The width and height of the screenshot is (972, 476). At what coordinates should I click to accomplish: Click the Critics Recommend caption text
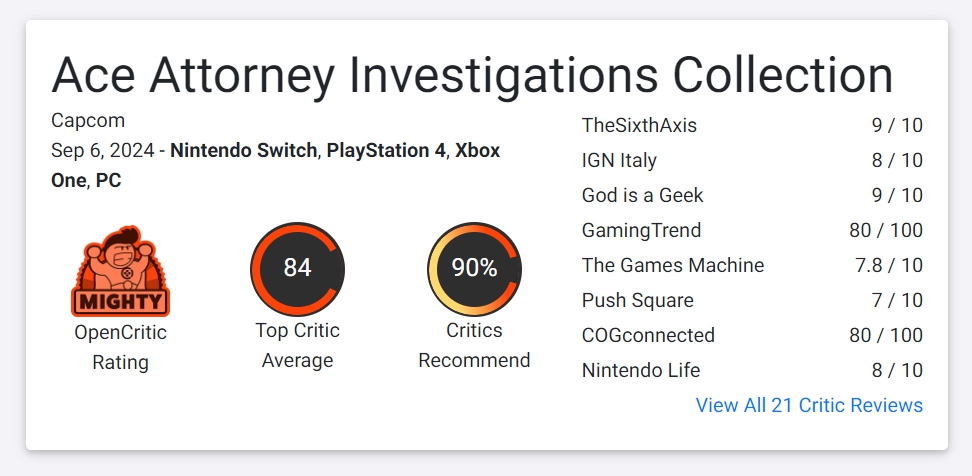click(474, 345)
